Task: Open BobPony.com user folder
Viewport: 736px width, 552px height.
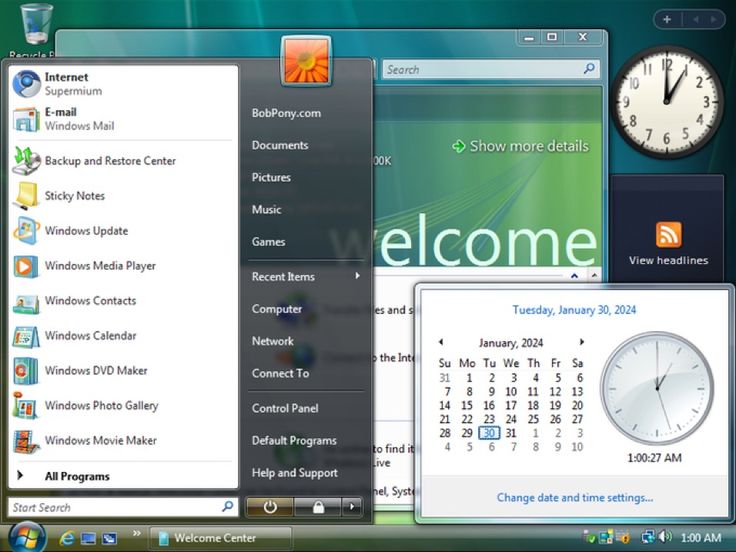Action: 286,113
